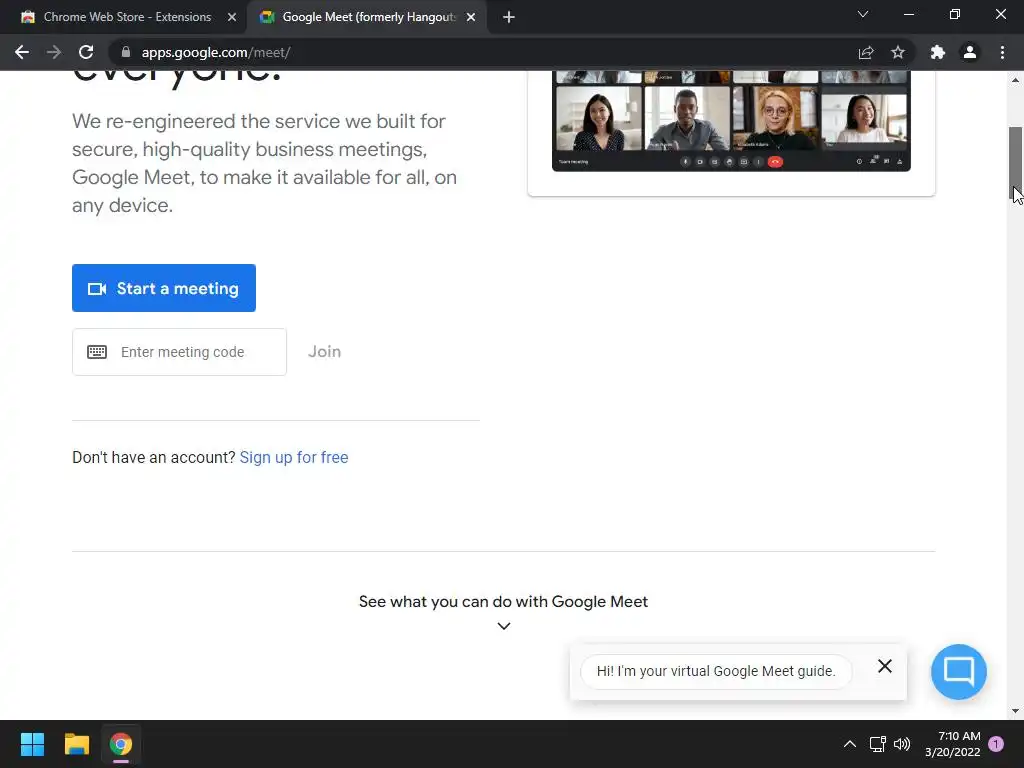Click the browser forward arrow
The width and height of the screenshot is (1024, 768).
(54, 52)
